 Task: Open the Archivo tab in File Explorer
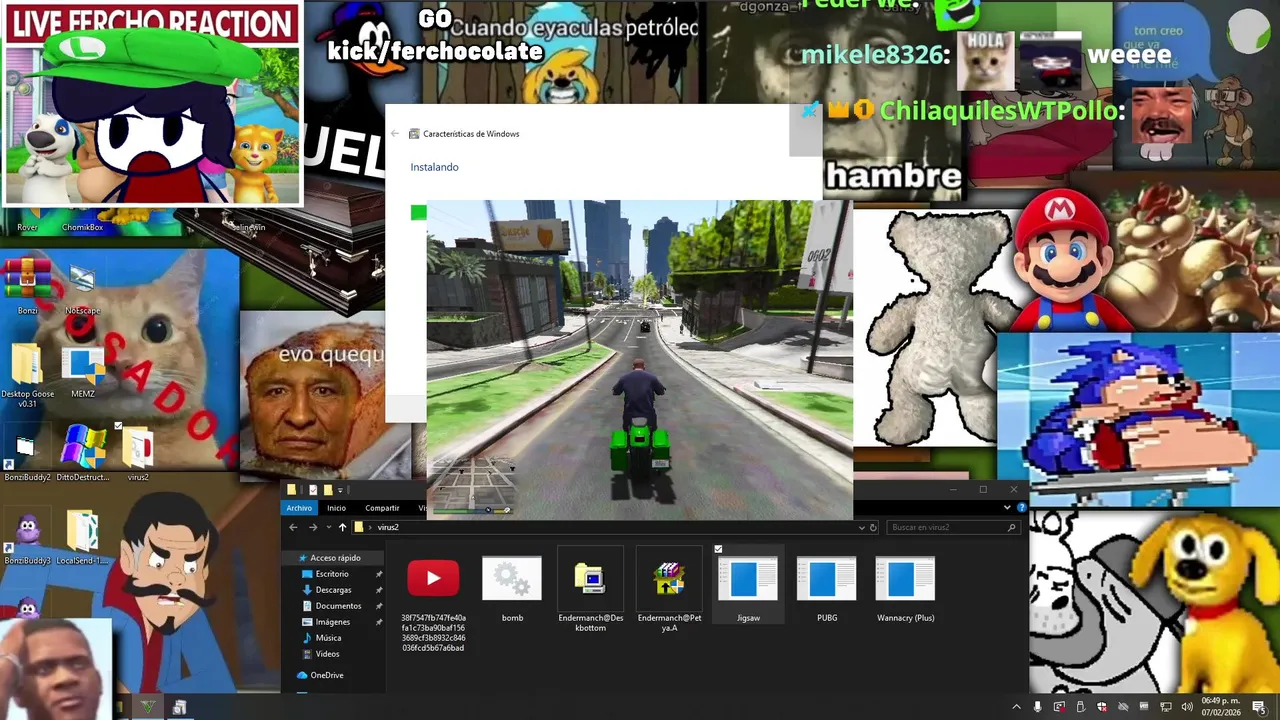pyautogui.click(x=299, y=508)
